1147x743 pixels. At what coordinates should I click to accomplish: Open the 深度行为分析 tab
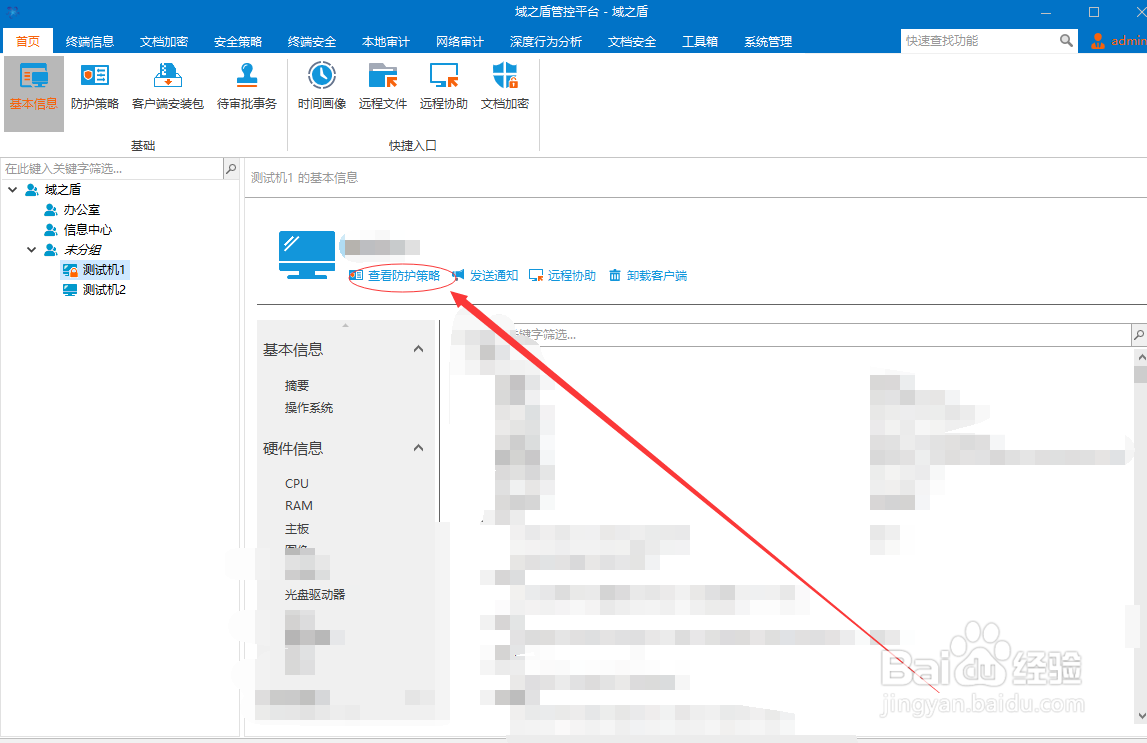coord(546,42)
